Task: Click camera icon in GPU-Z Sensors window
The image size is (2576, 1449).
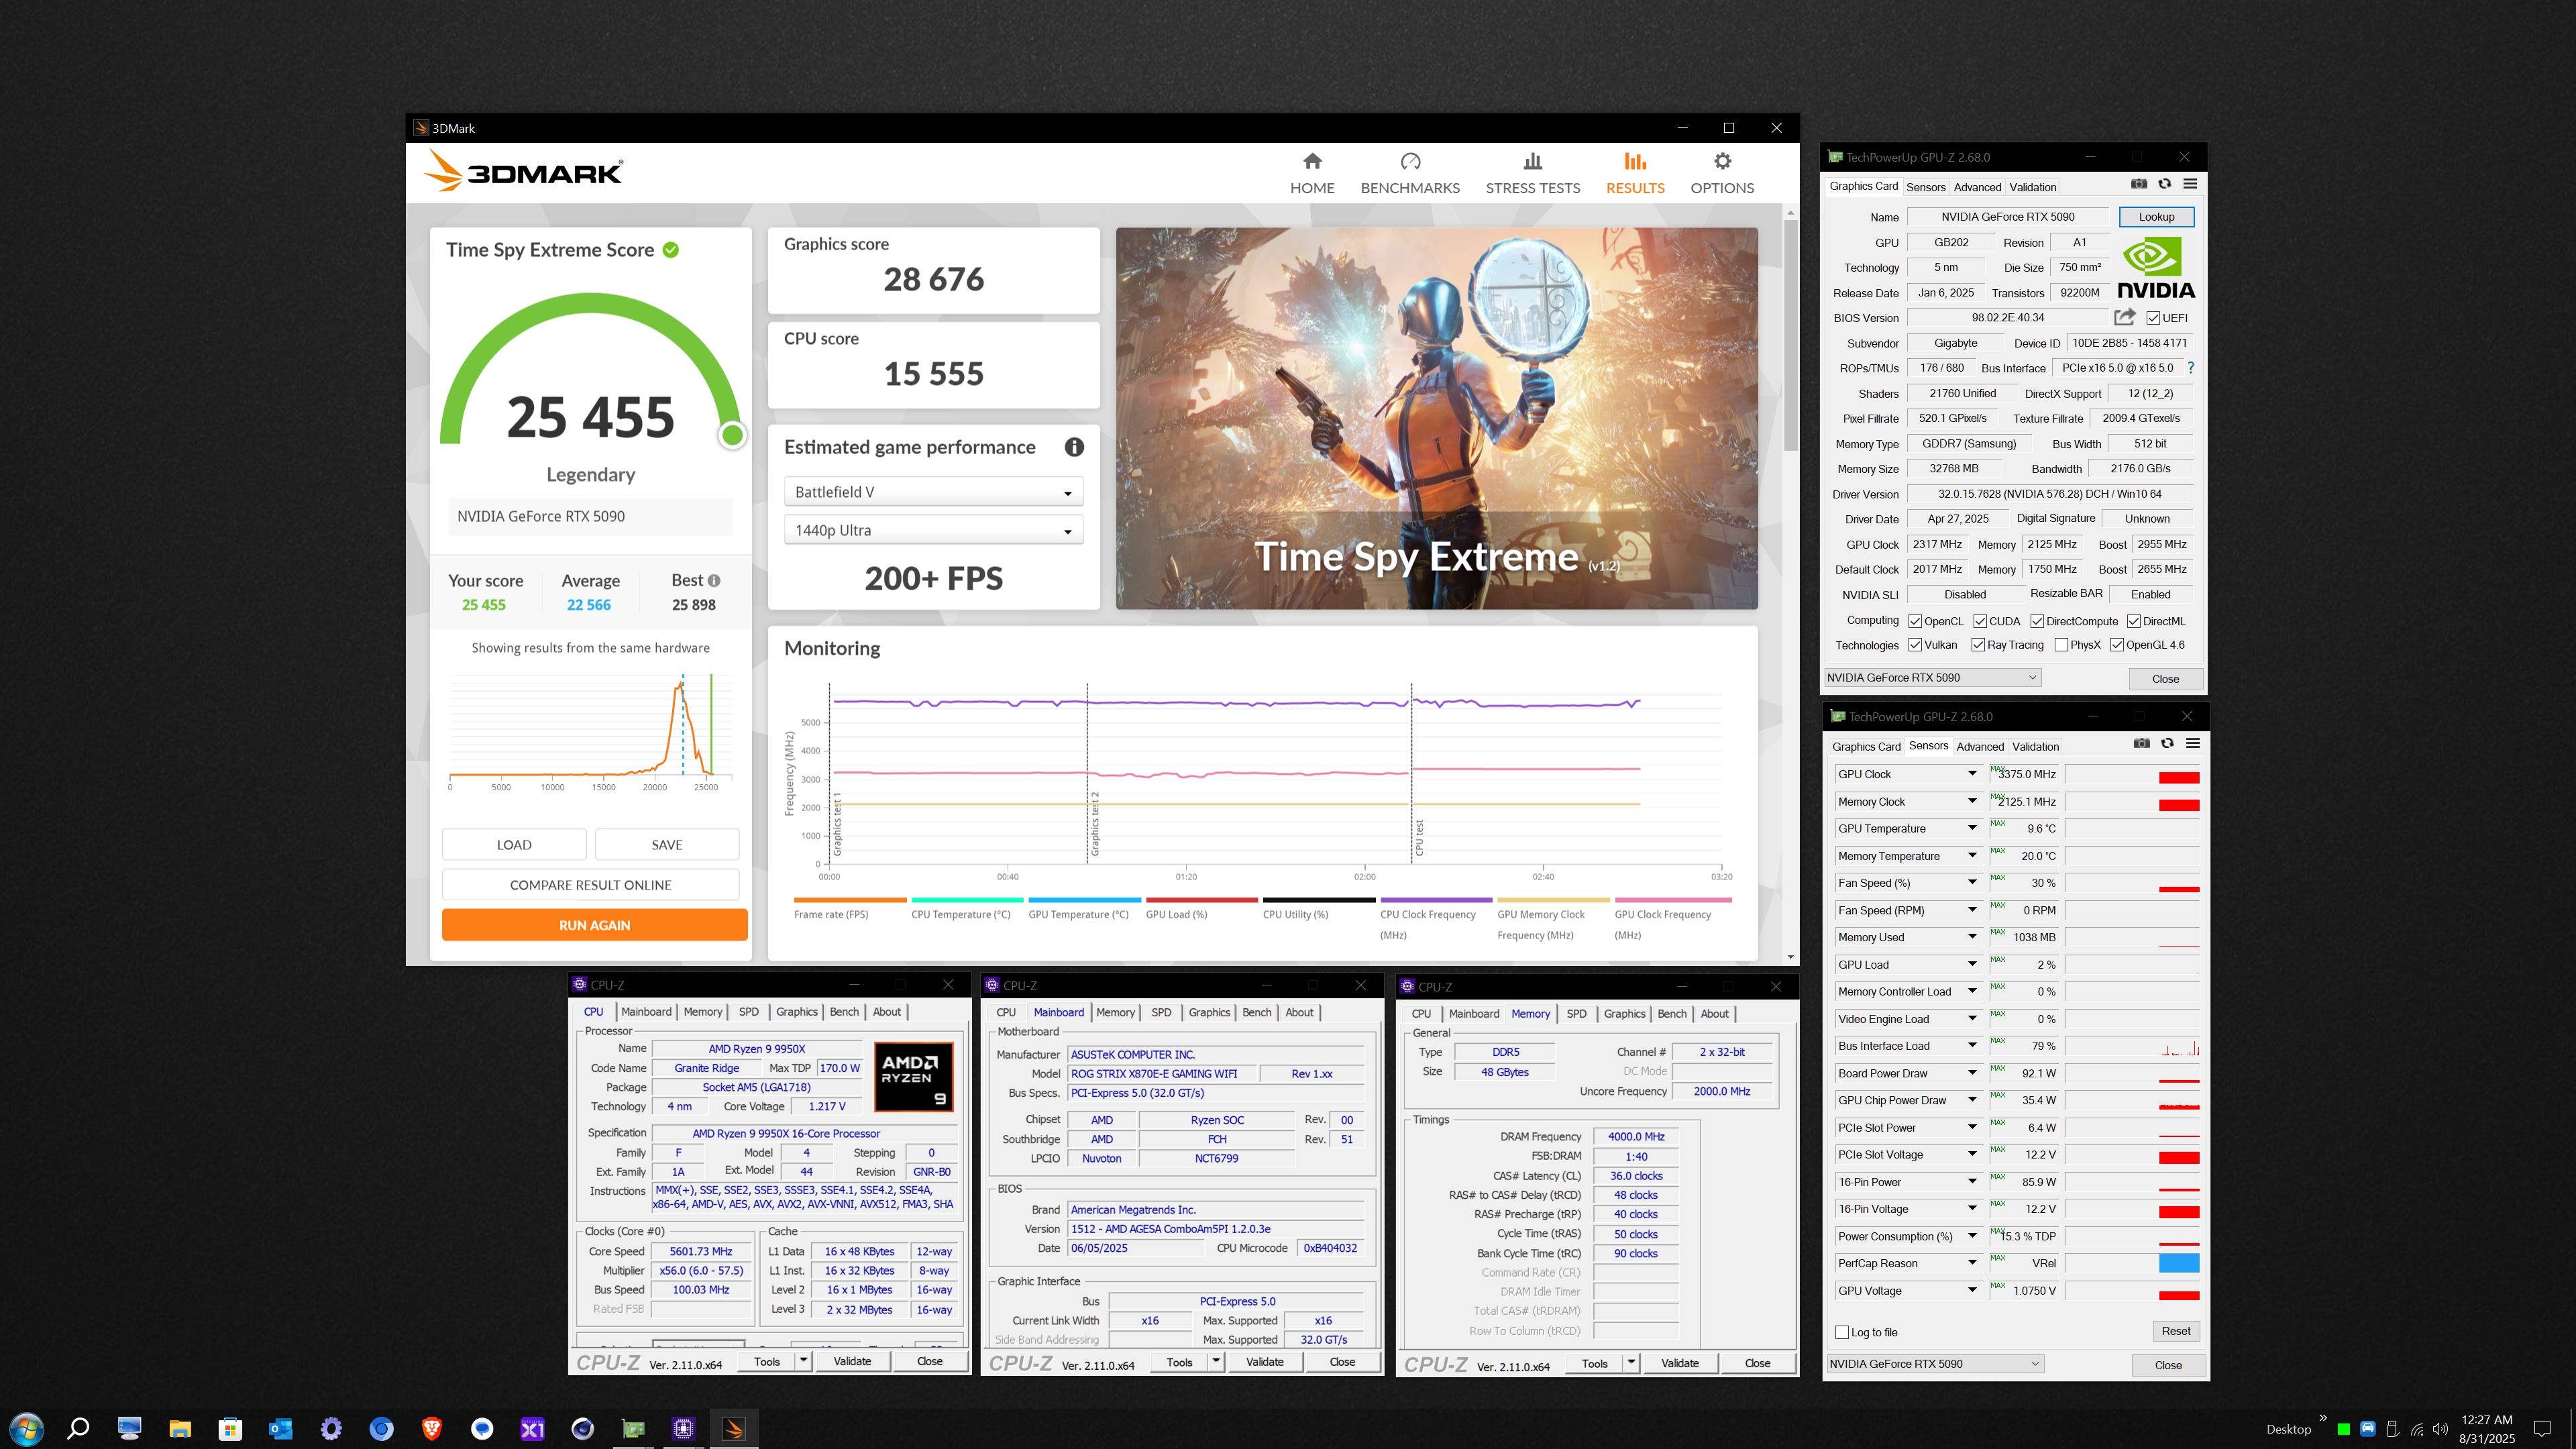Action: click(2141, 743)
